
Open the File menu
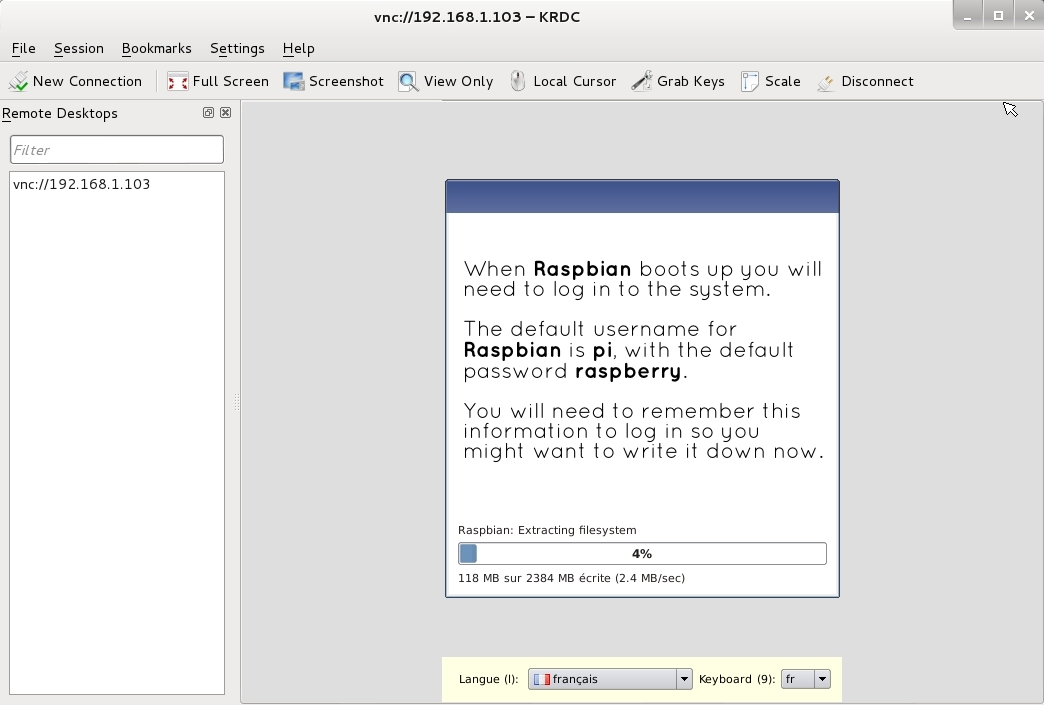click(23, 49)
